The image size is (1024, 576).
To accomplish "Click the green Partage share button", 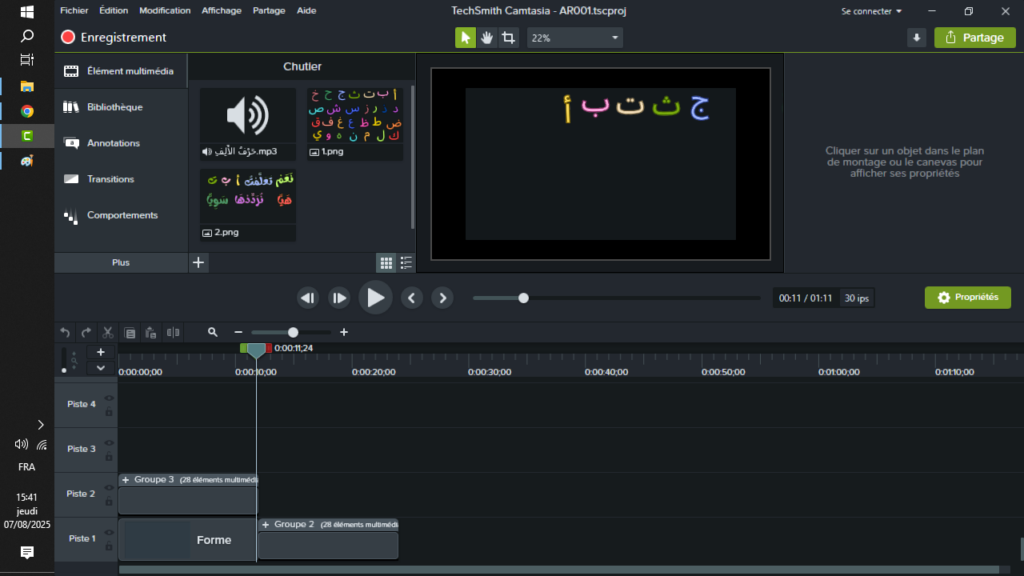I will coord(974,38).
